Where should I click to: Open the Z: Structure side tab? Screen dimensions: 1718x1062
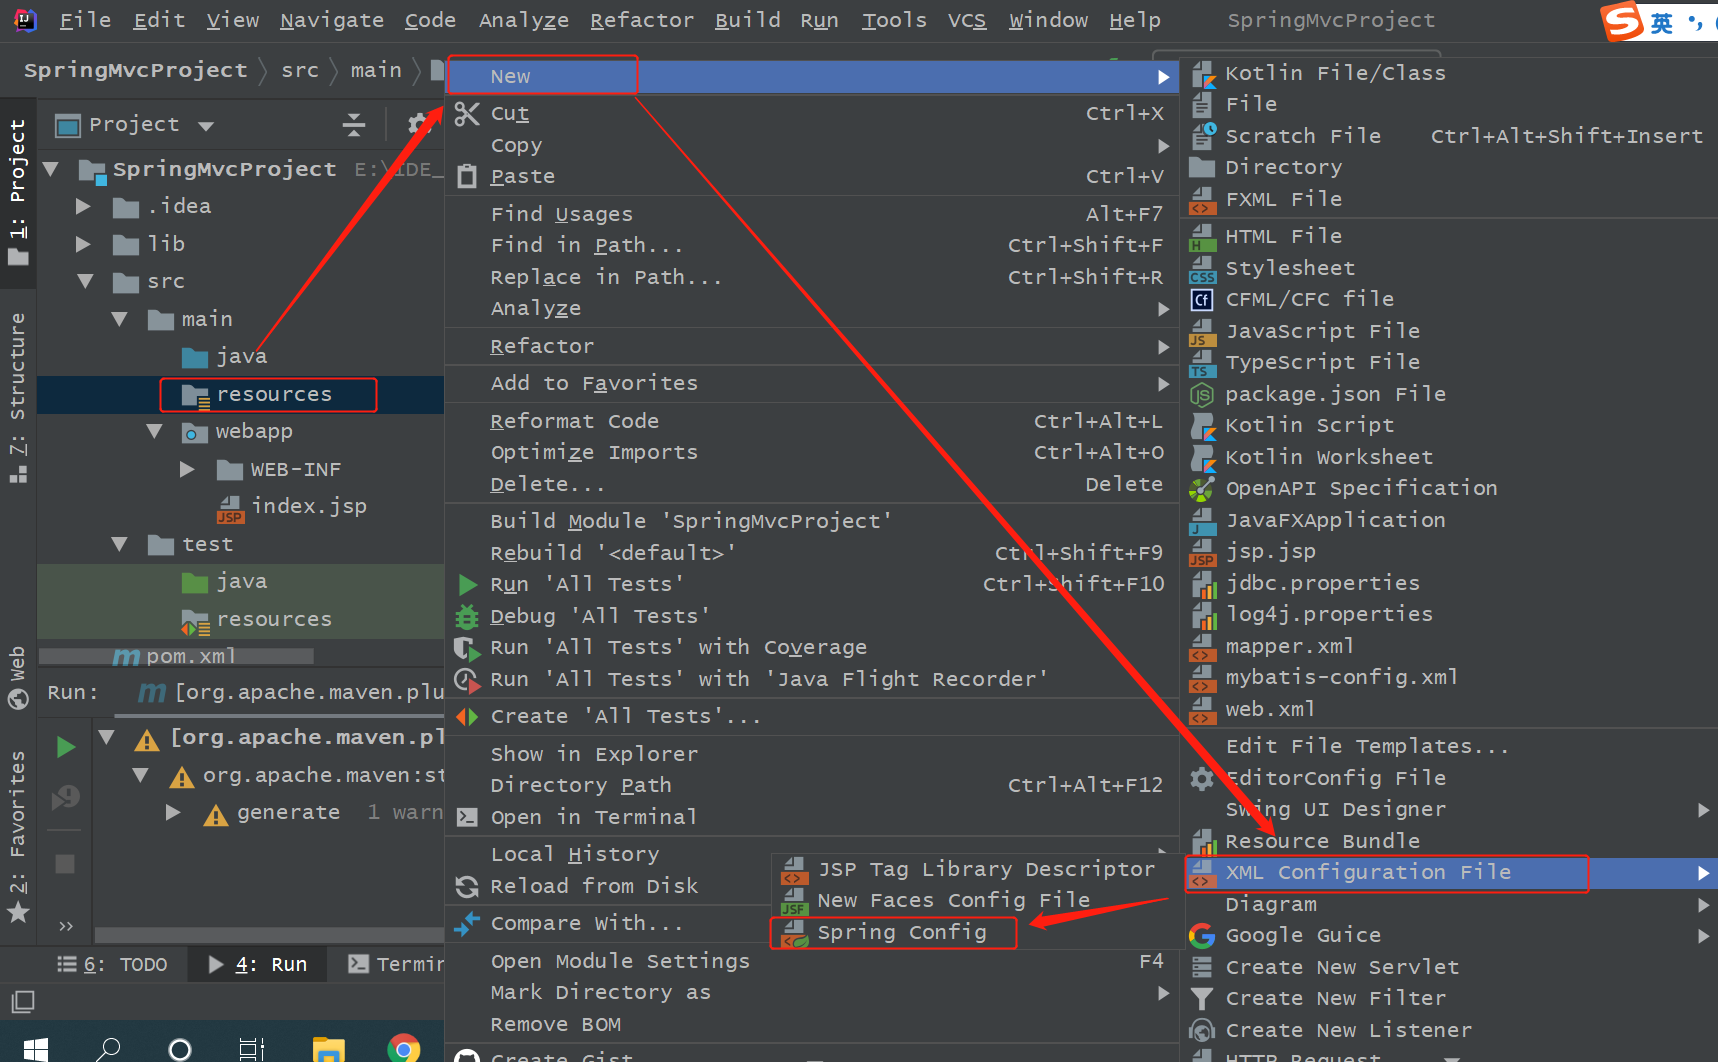coord(18,398)
